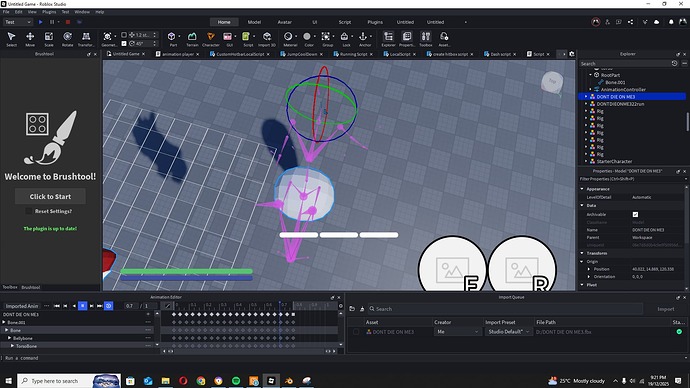Open the Test mode dropdown

[18, 22]
